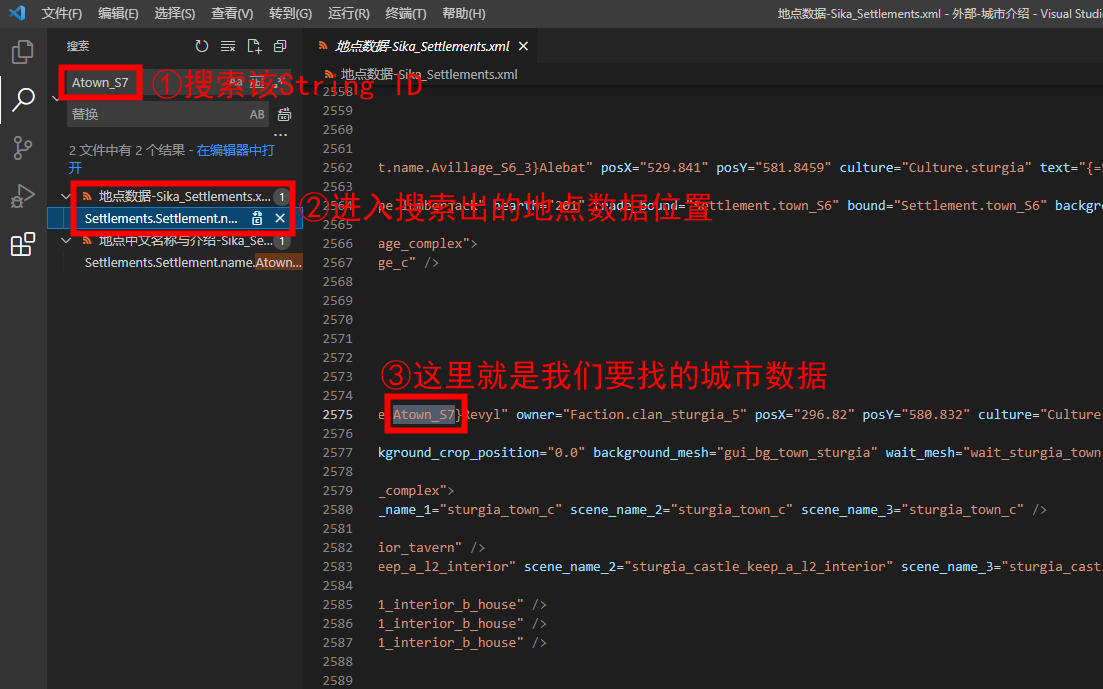
Task: Open the 文件(F) menu
Action: tap(62, 14)
